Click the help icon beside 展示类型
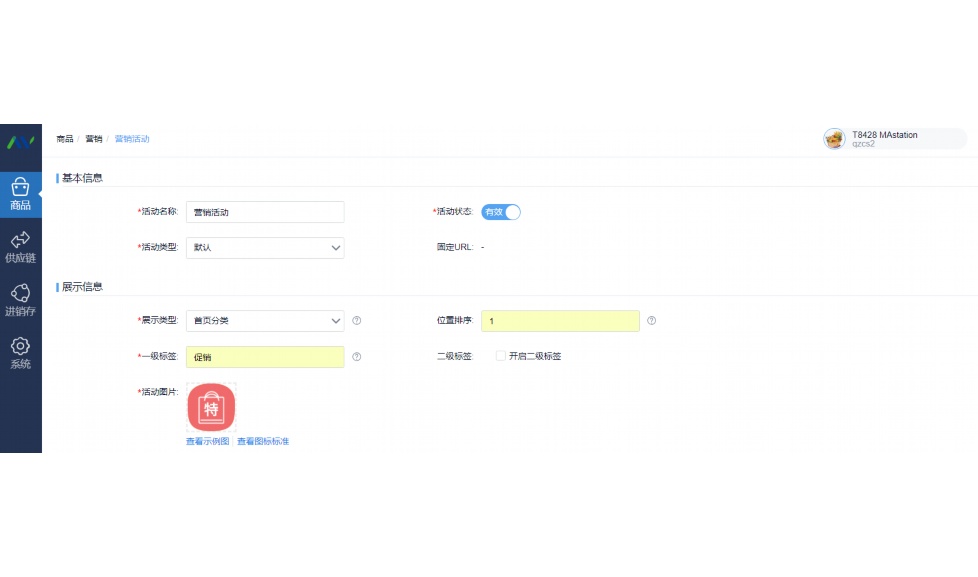Viewport: 978px width, 577px height. coord(357,321)
